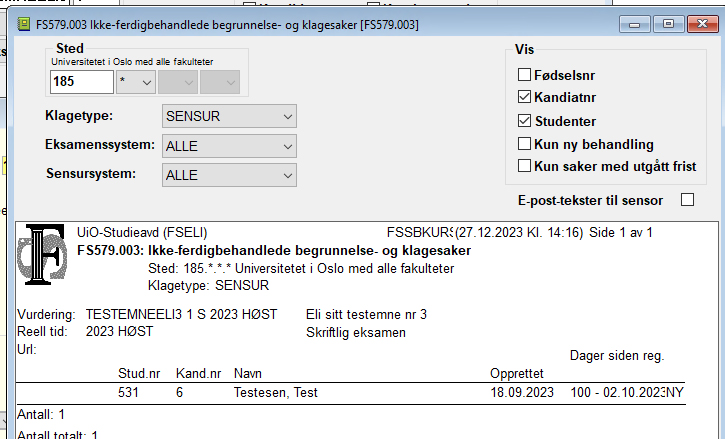Open the Sensursystem dropdown showing ALLE
This screenshot has height=439, width=725.
tap(229, 175)
